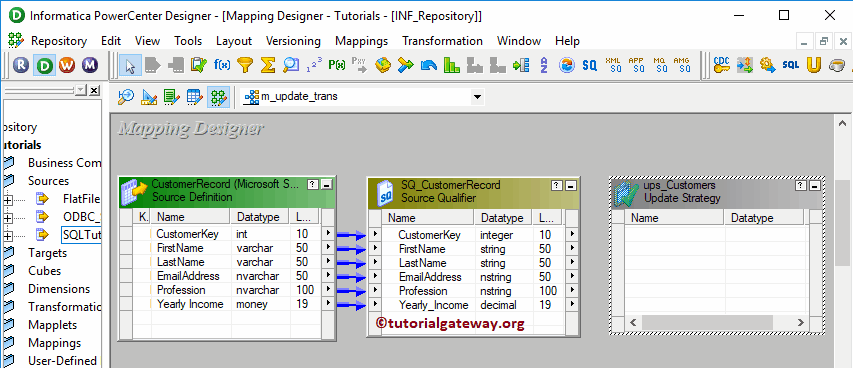
Task: Select the Cubes folder in navigator
Action: (45, 271)
